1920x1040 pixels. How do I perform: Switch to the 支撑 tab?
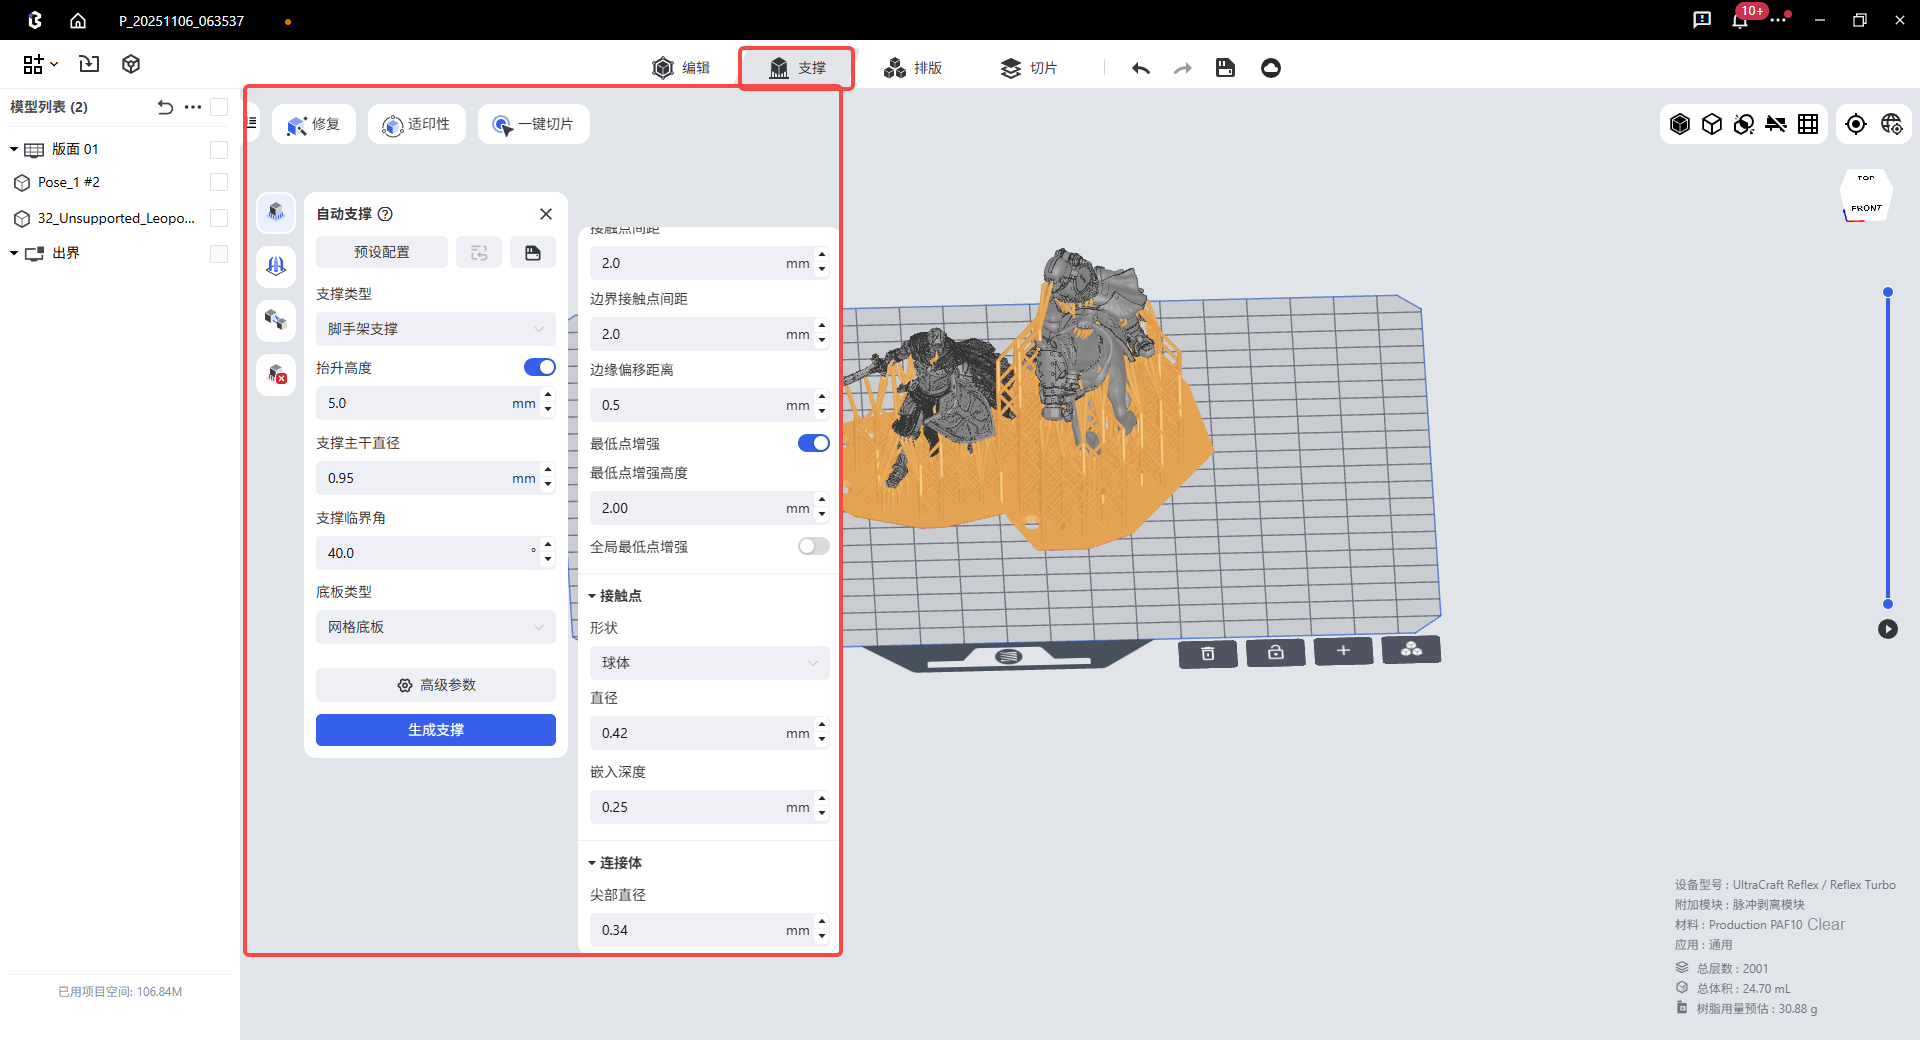[797, 68]
